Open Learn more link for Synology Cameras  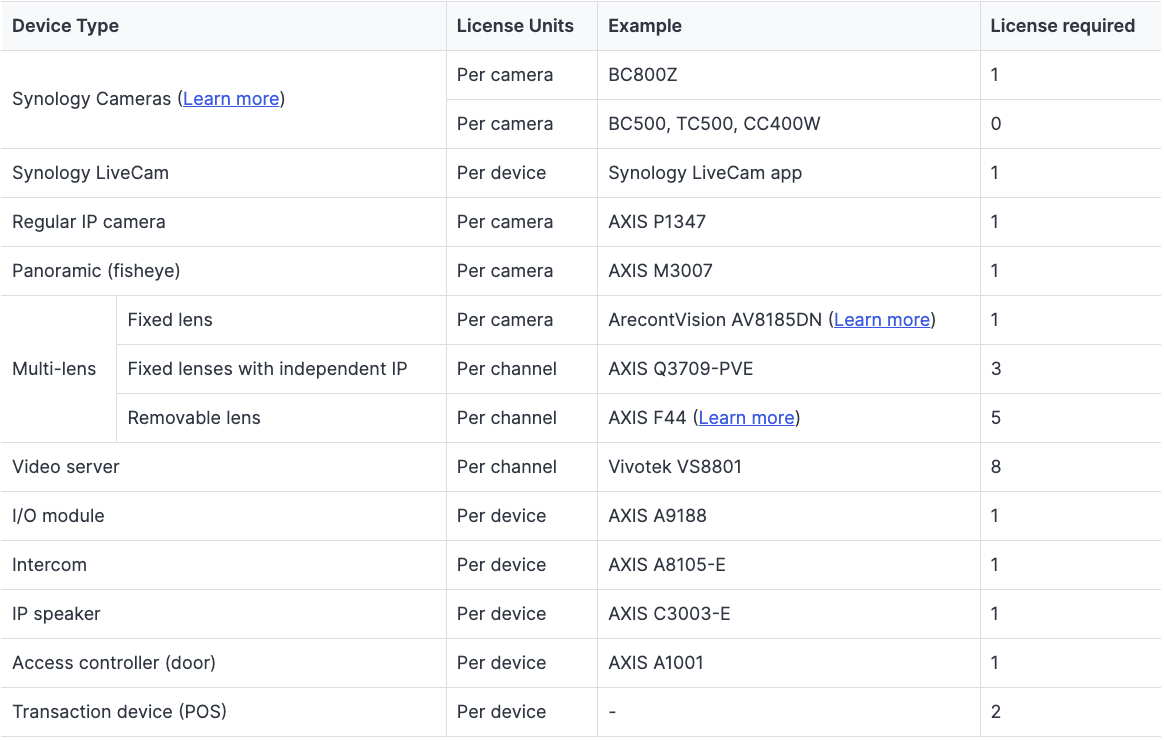click(x=231, y=99)
